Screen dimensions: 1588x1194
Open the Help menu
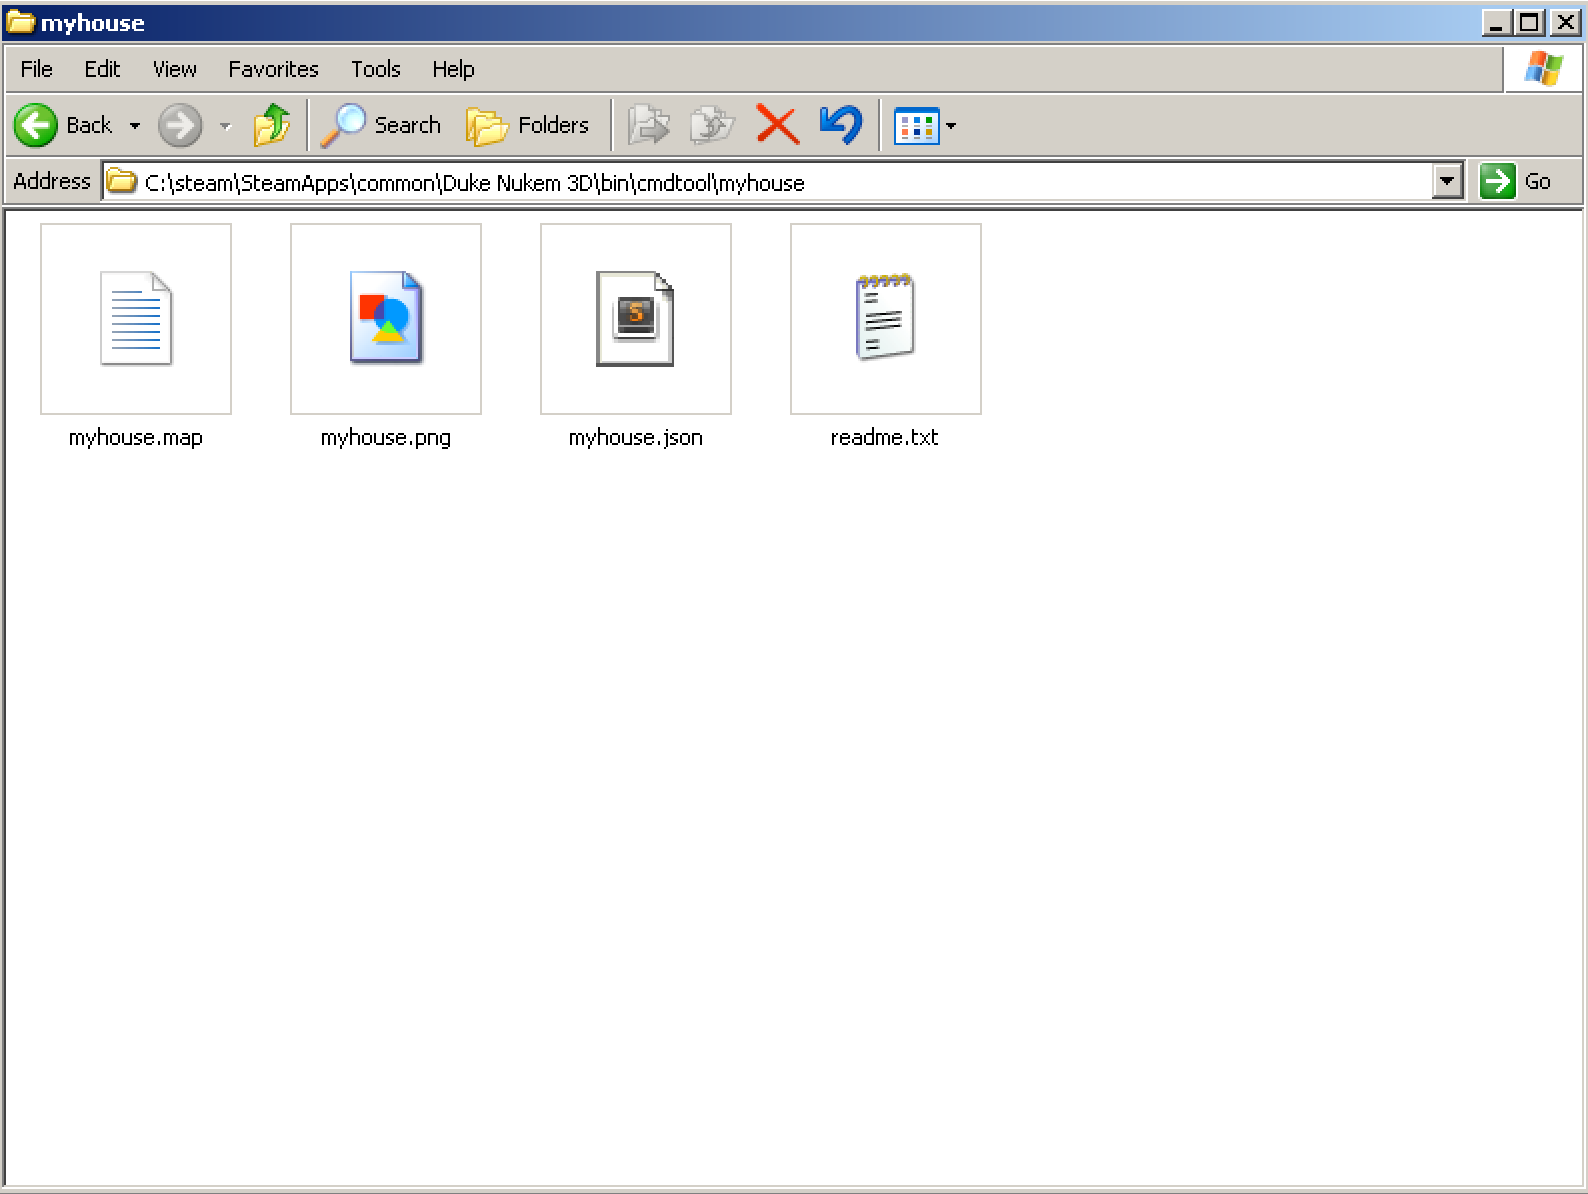pos(453,69)
